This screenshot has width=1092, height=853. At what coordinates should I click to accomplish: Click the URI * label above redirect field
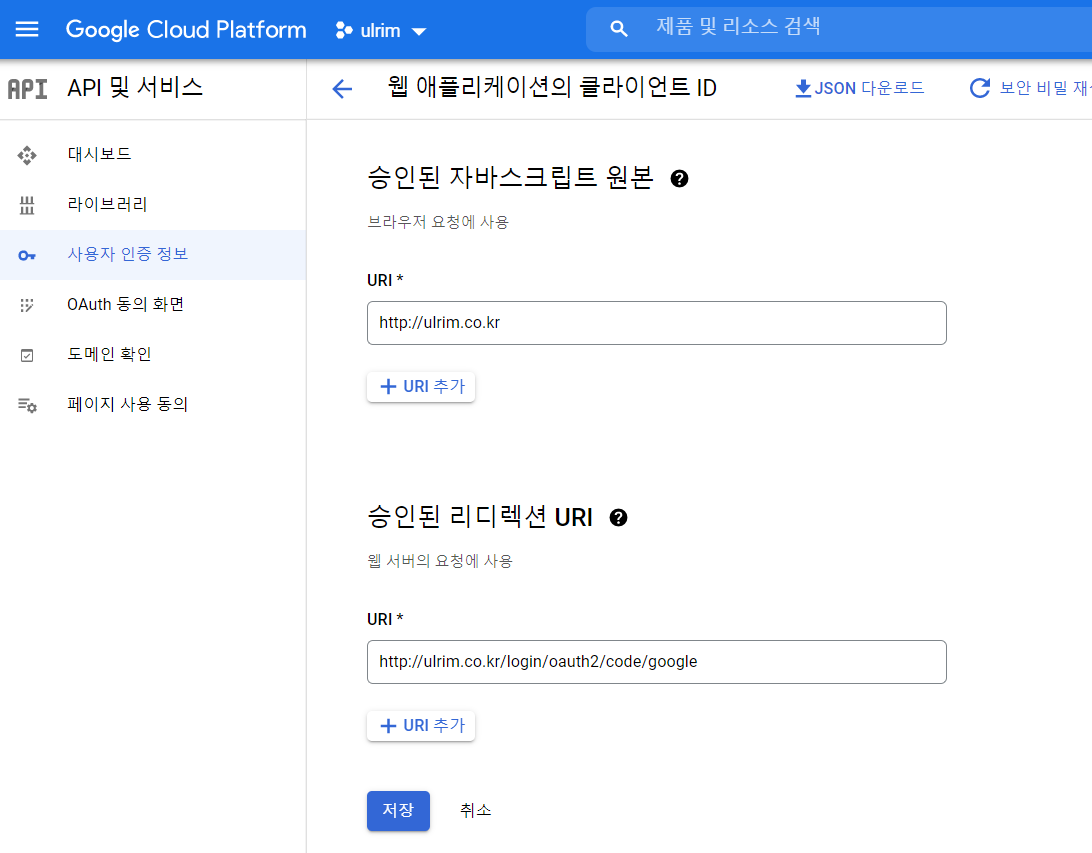(x=385, y=619)
